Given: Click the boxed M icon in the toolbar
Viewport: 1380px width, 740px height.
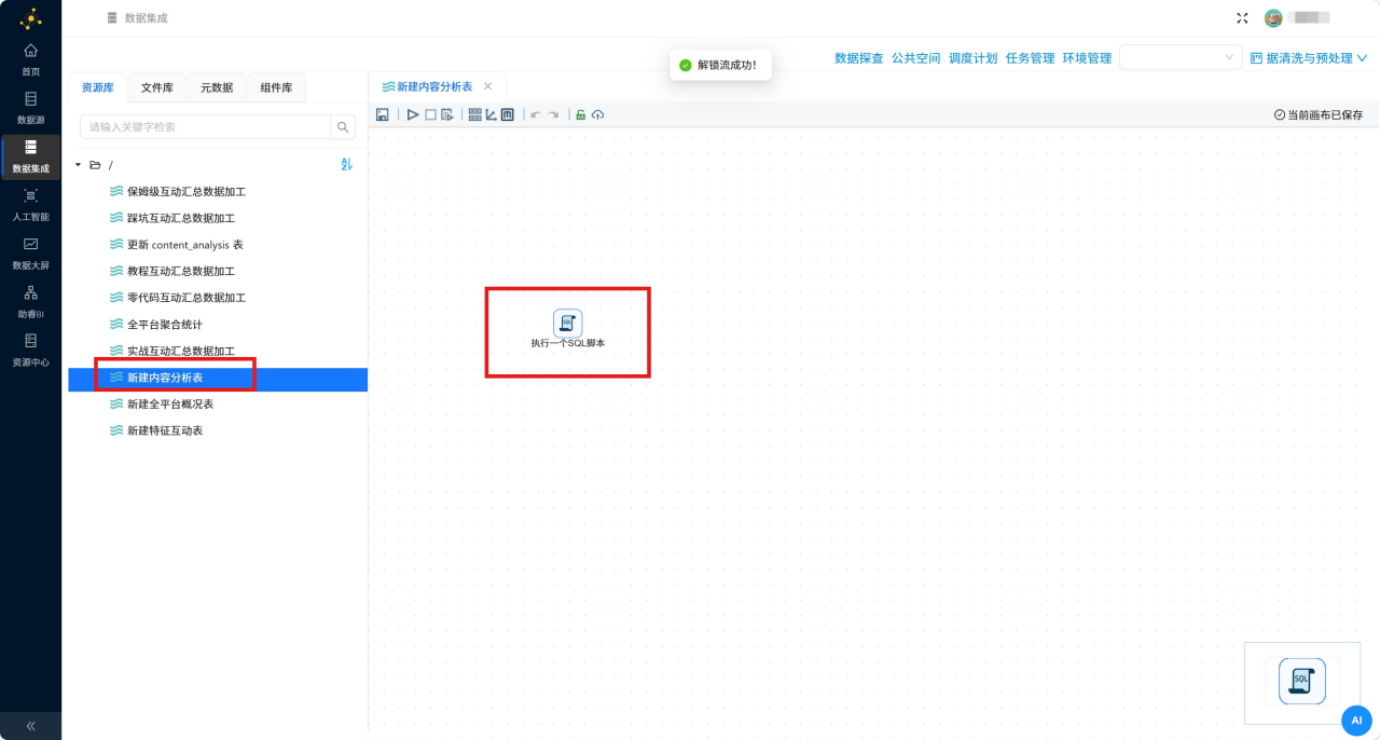Looking at the screenshot, I should (507, 115).
